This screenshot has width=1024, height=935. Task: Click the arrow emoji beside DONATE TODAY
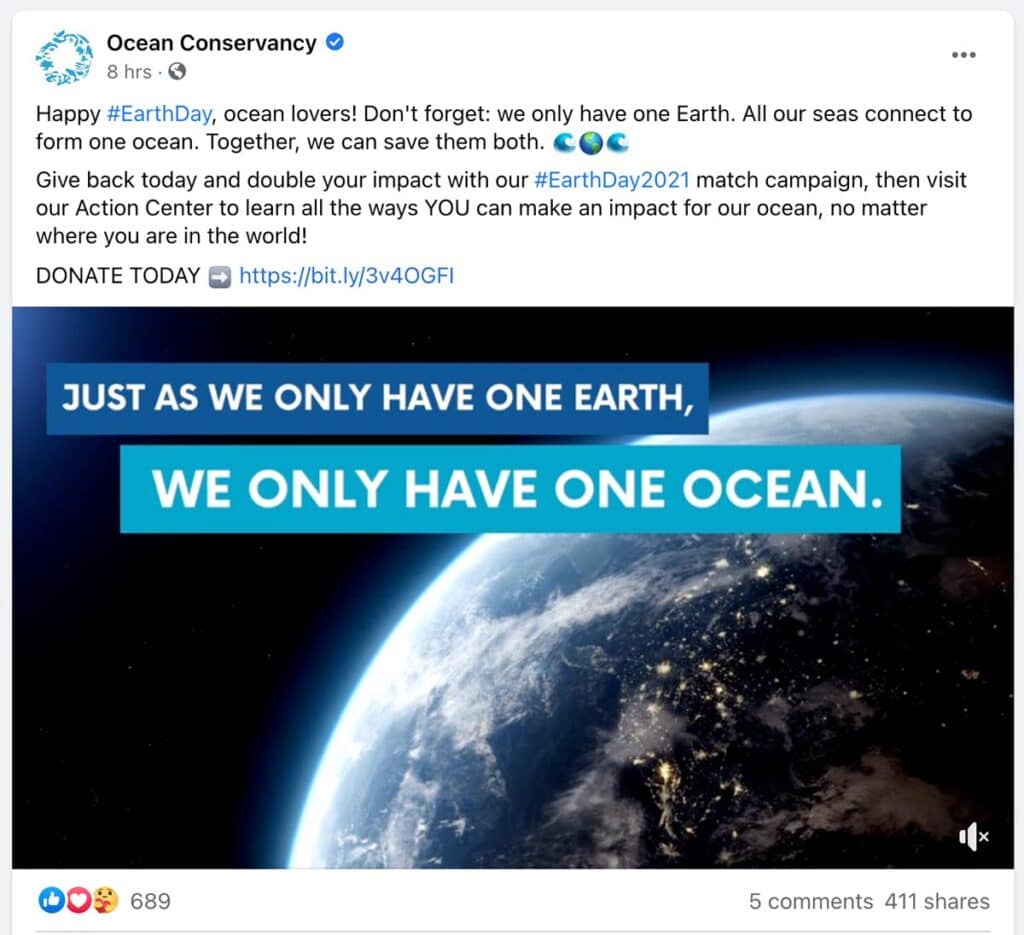(x=219, y=277)
